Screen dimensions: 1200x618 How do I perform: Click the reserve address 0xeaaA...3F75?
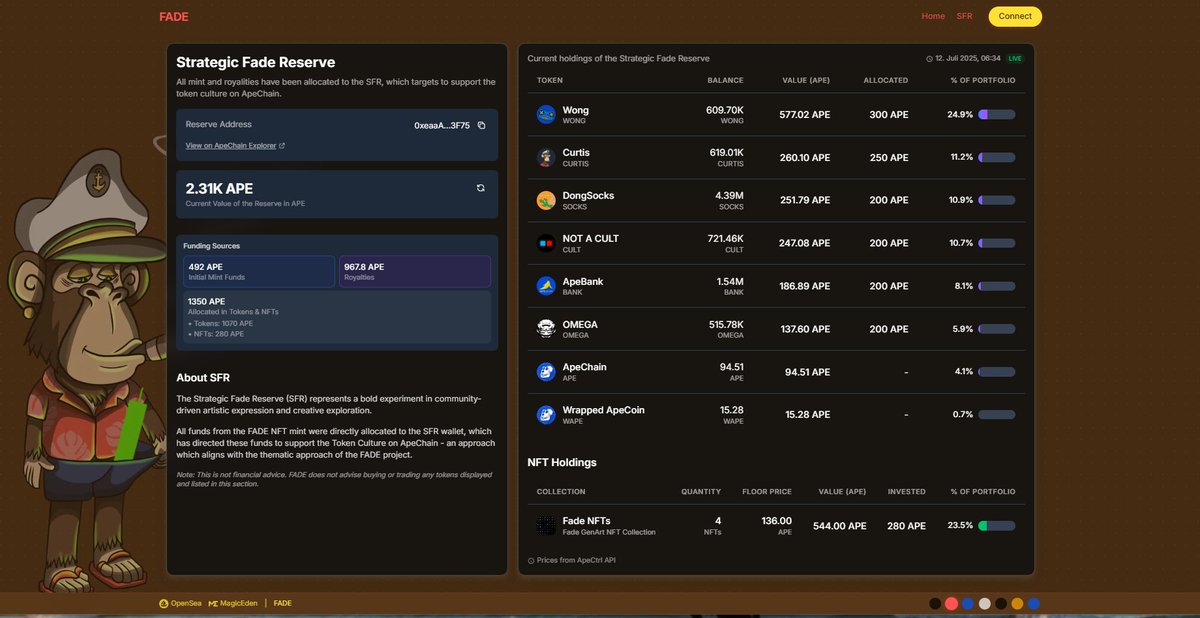pos(442,125)
